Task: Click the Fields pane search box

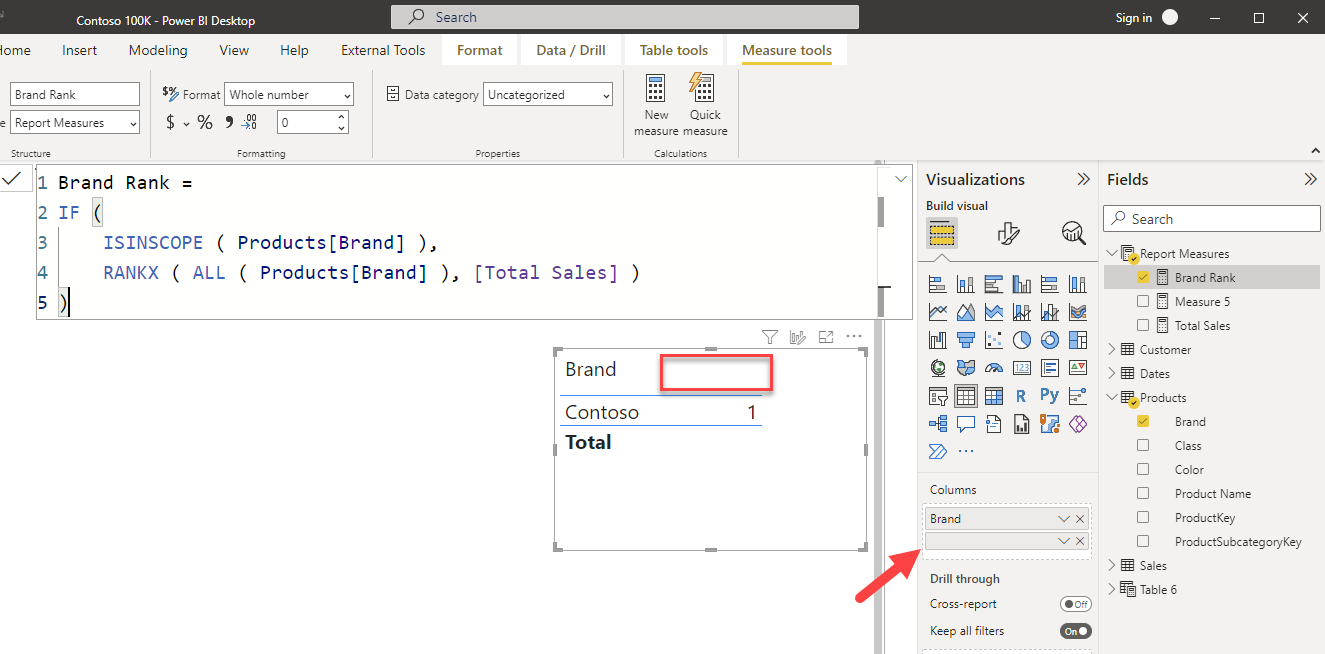Action: pos(1212,219)
